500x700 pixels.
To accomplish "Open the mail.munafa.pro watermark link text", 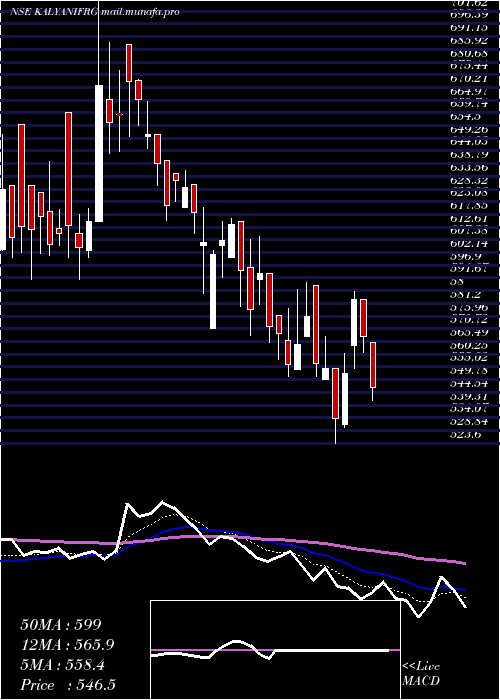I will 140,12.
